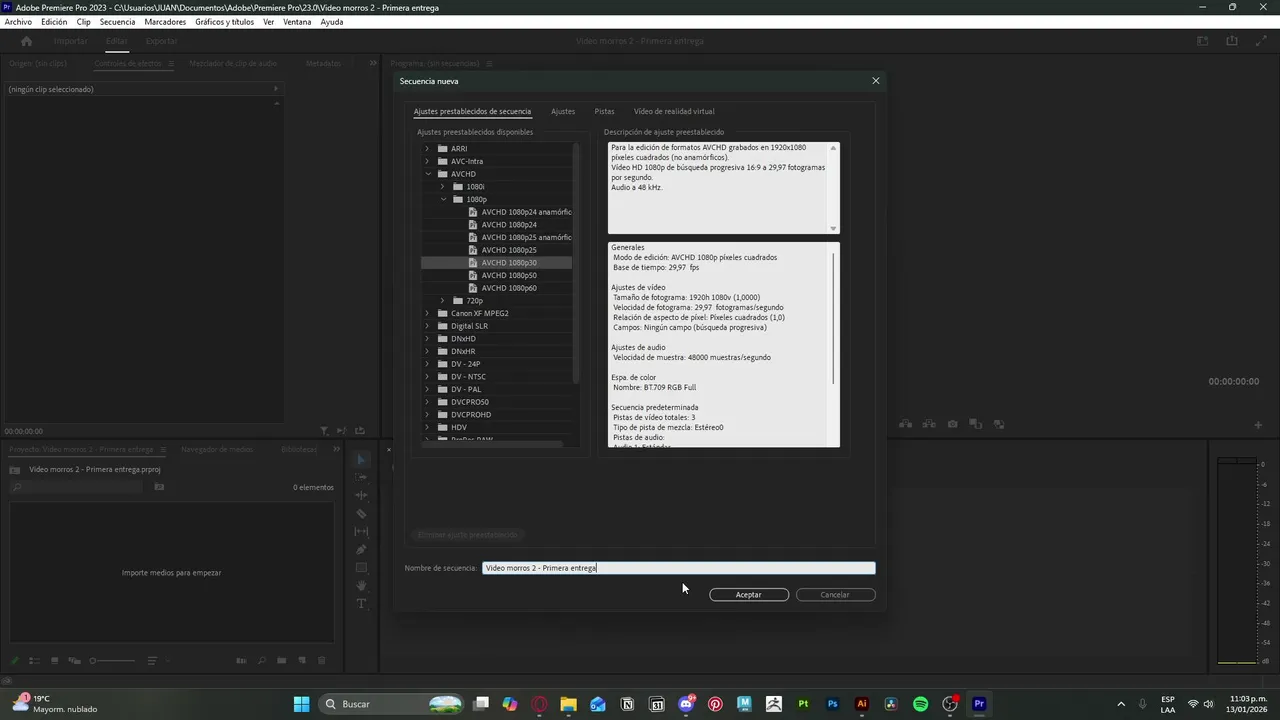Open Workspaces icon at top right
The image size is (1280, 720).
tap(1203, 41)
